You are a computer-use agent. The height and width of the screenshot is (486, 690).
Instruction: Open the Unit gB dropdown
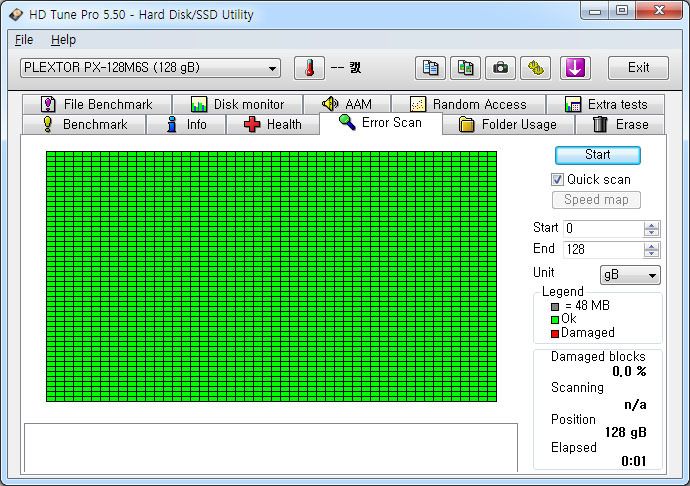coord(630,275)
